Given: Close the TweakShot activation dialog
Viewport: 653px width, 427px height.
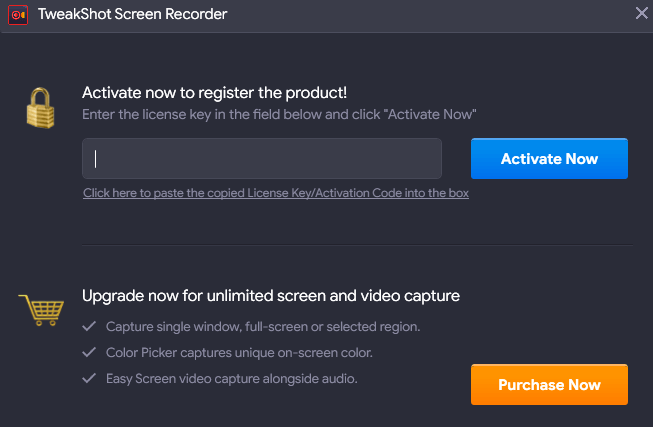Looking at the screenshot, I should (641, 13).
